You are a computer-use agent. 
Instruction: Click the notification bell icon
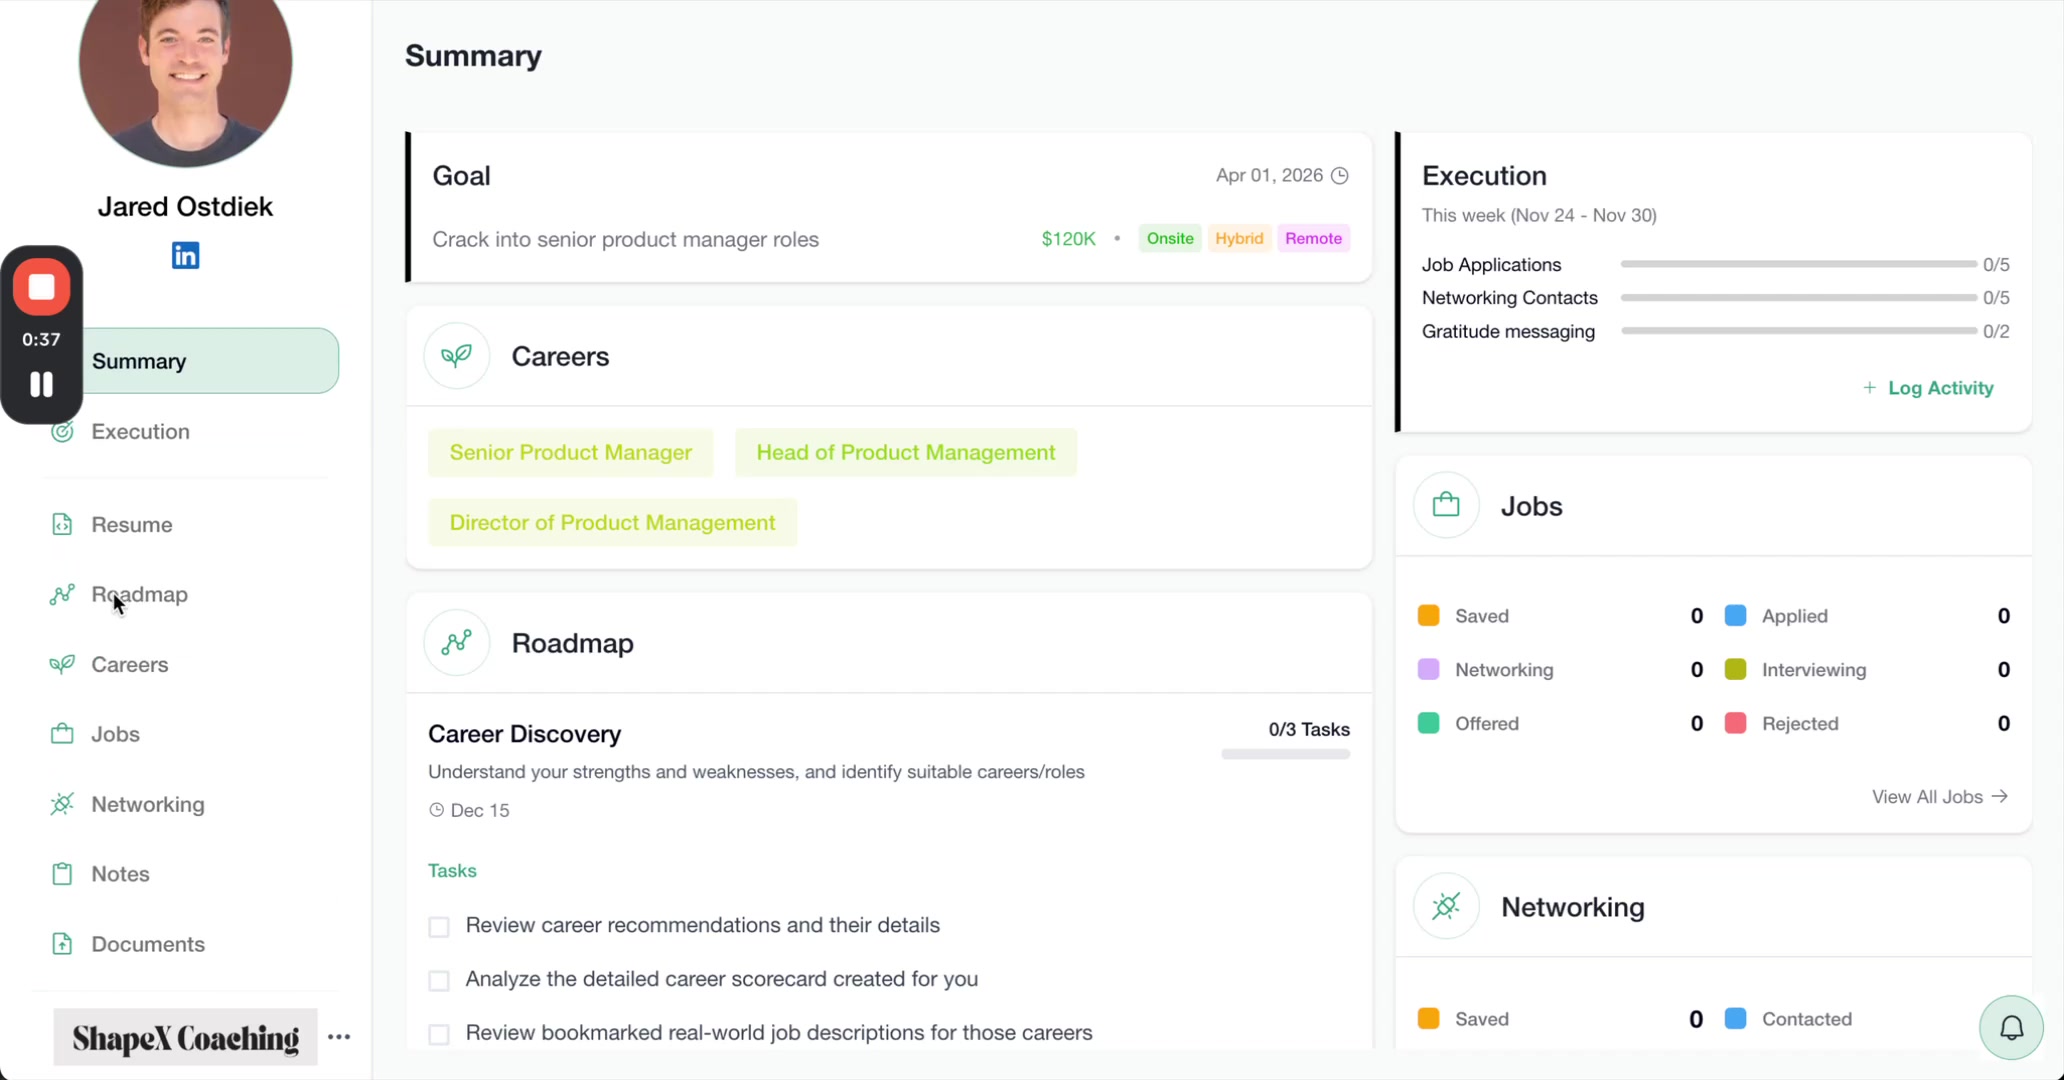click(x=2011, y=1027)
